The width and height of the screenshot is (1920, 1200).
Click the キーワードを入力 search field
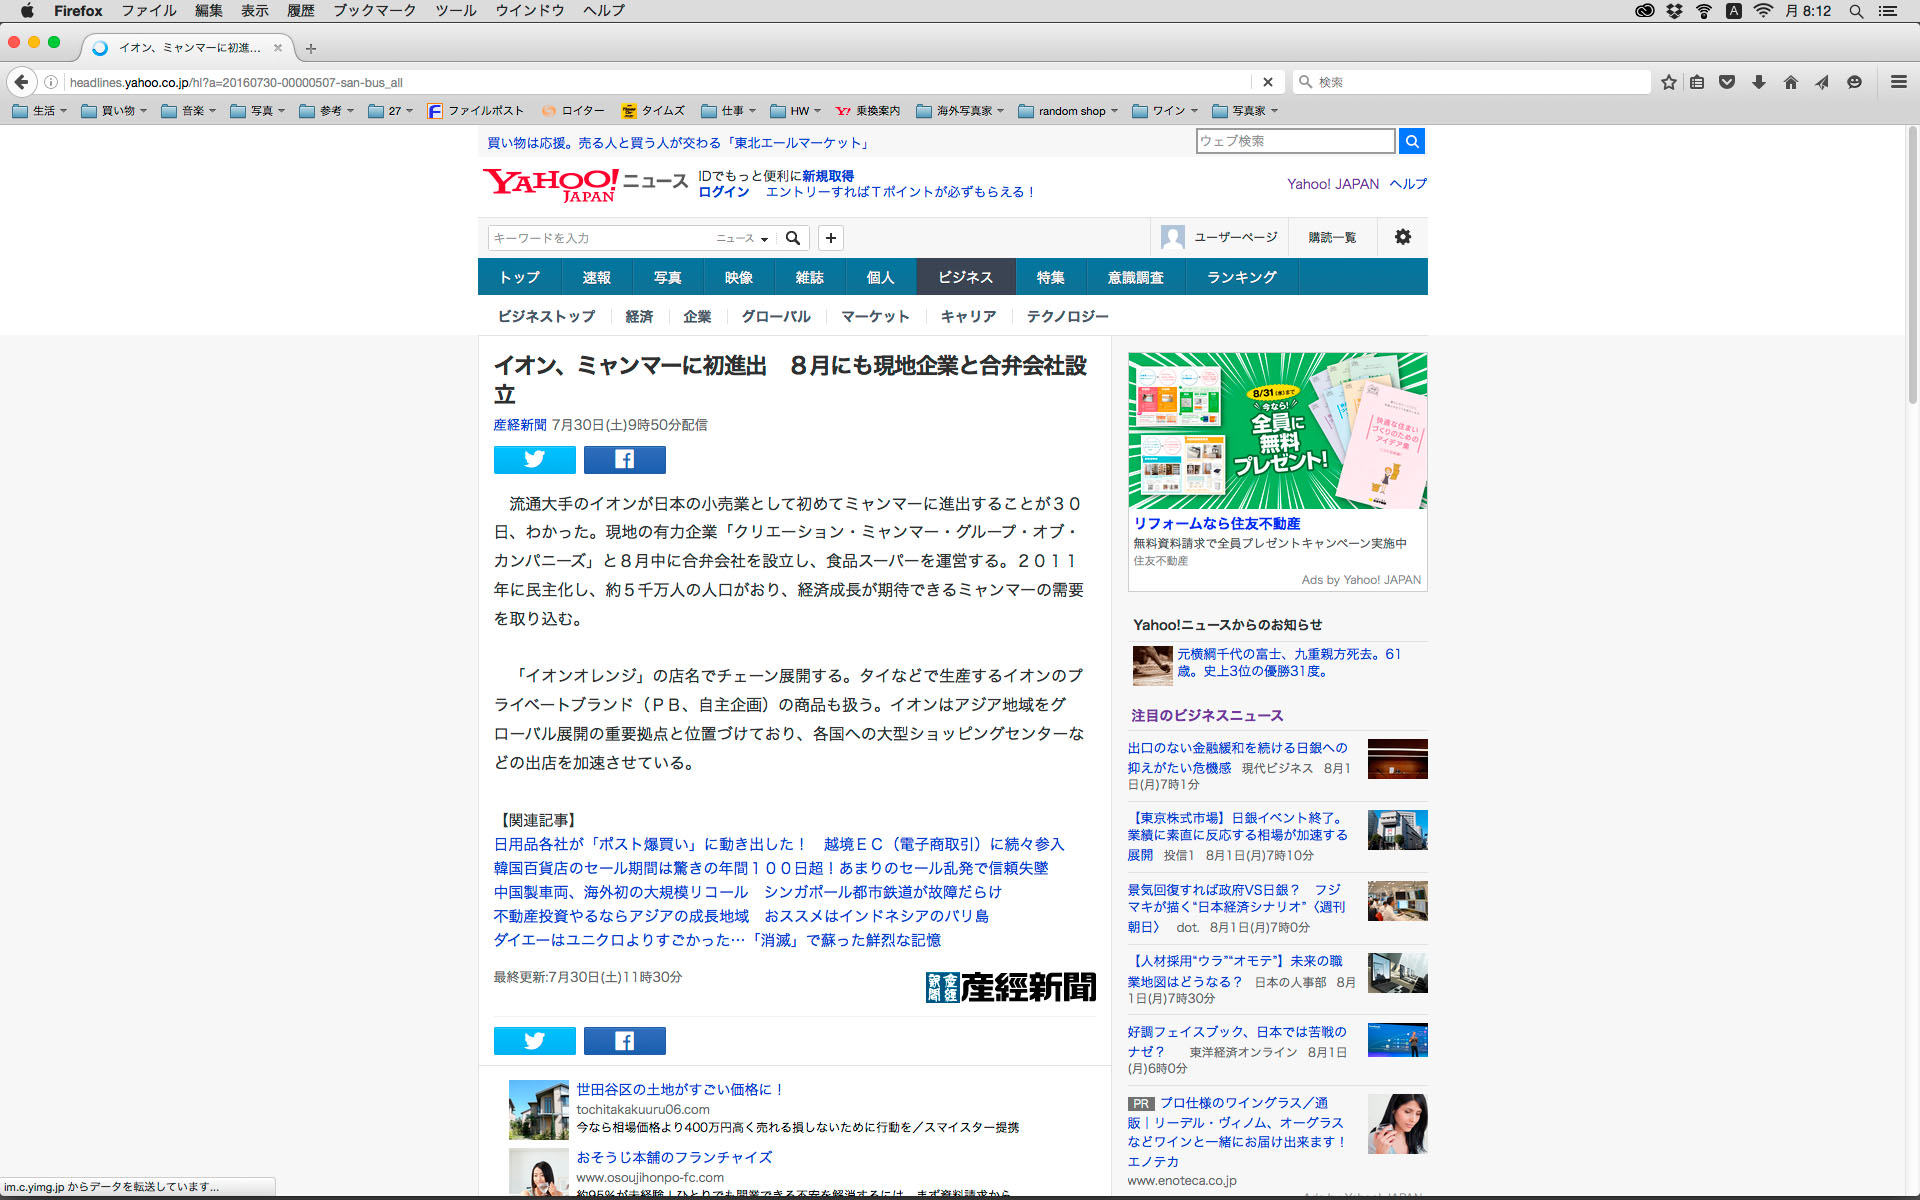(x=600, y=238)
